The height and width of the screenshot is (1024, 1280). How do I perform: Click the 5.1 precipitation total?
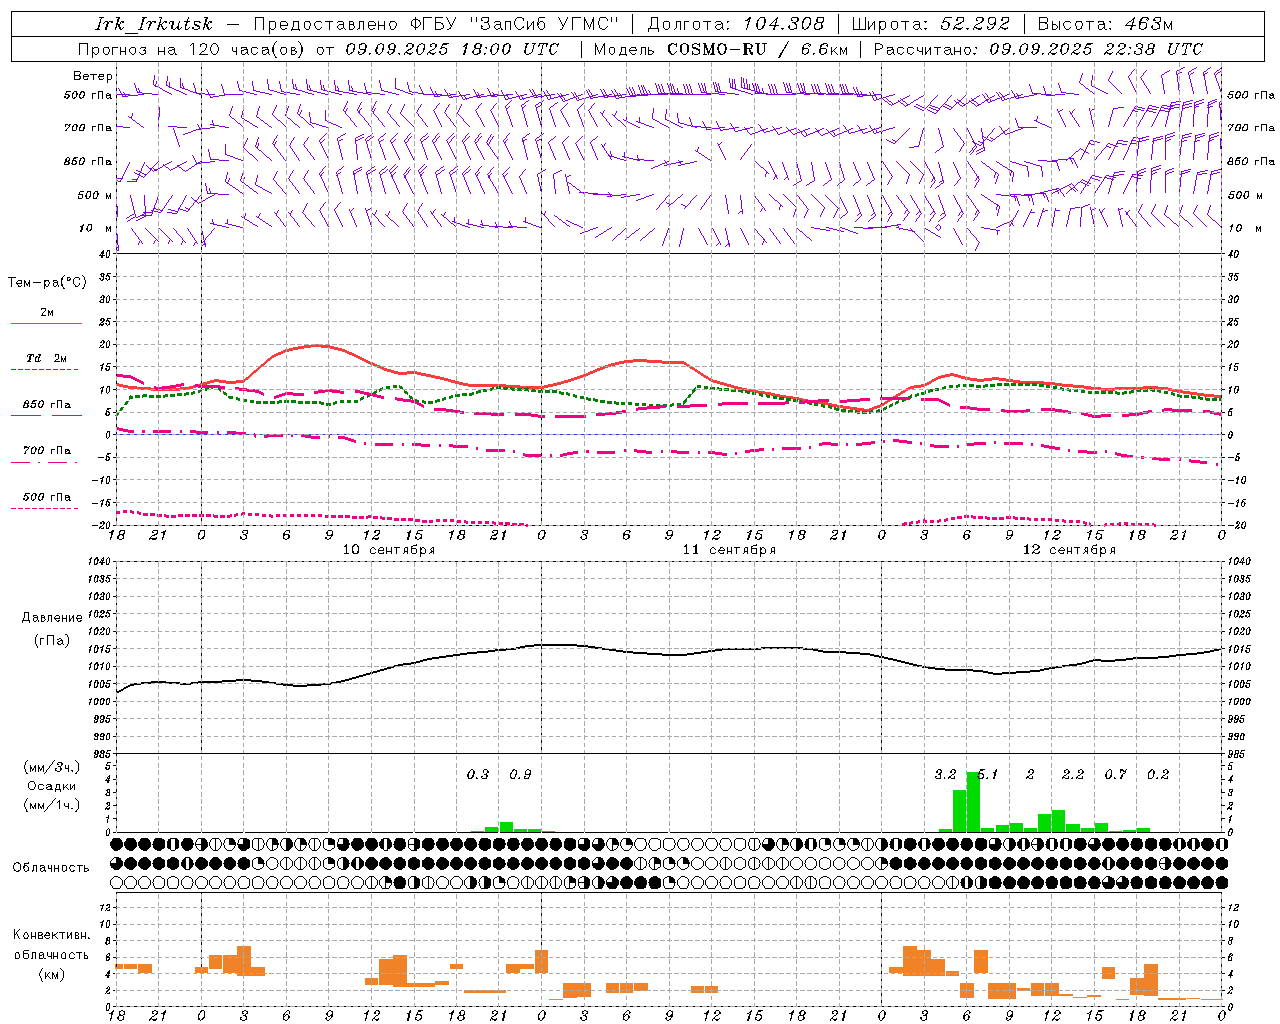[988, 774]
